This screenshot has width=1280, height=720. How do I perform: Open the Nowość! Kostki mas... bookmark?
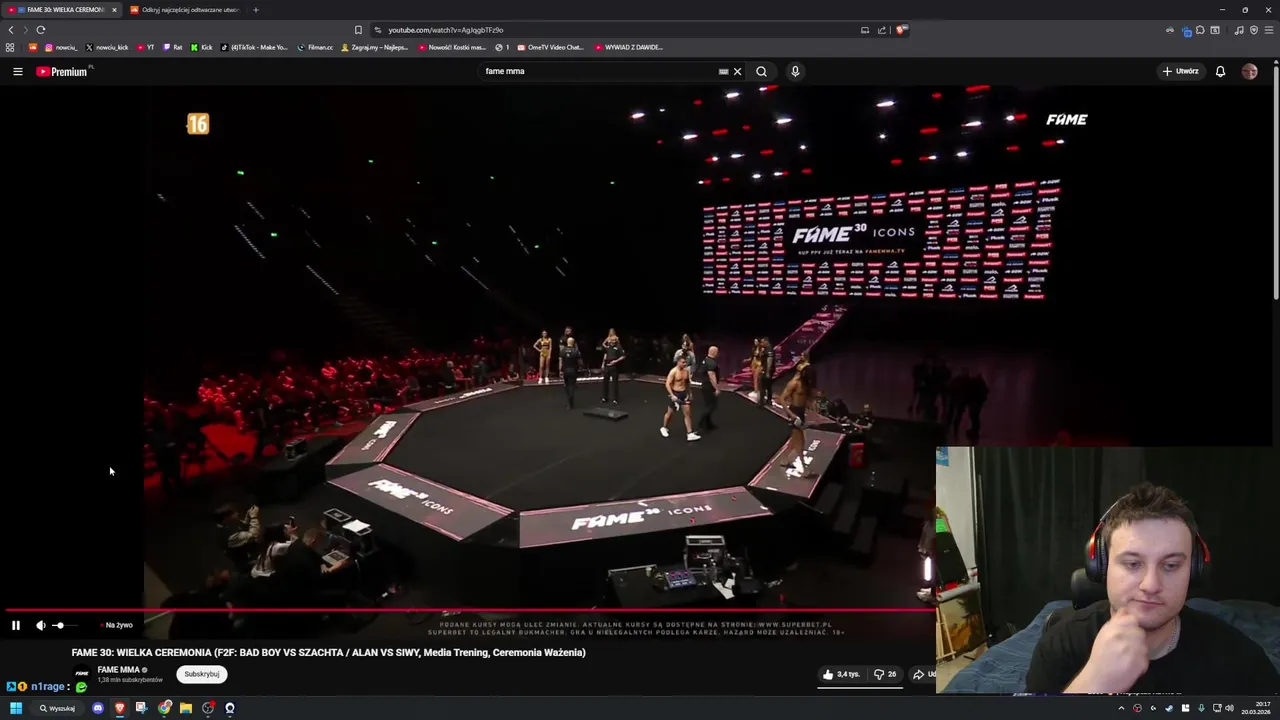[x=452, y=47]
